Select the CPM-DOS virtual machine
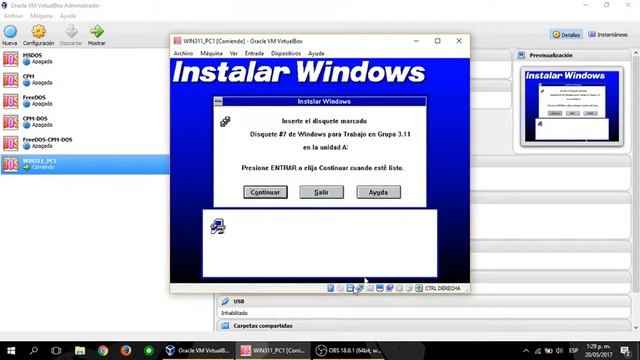Image resolution: width=640 pixels, height=360 pixels. point(84,122)
